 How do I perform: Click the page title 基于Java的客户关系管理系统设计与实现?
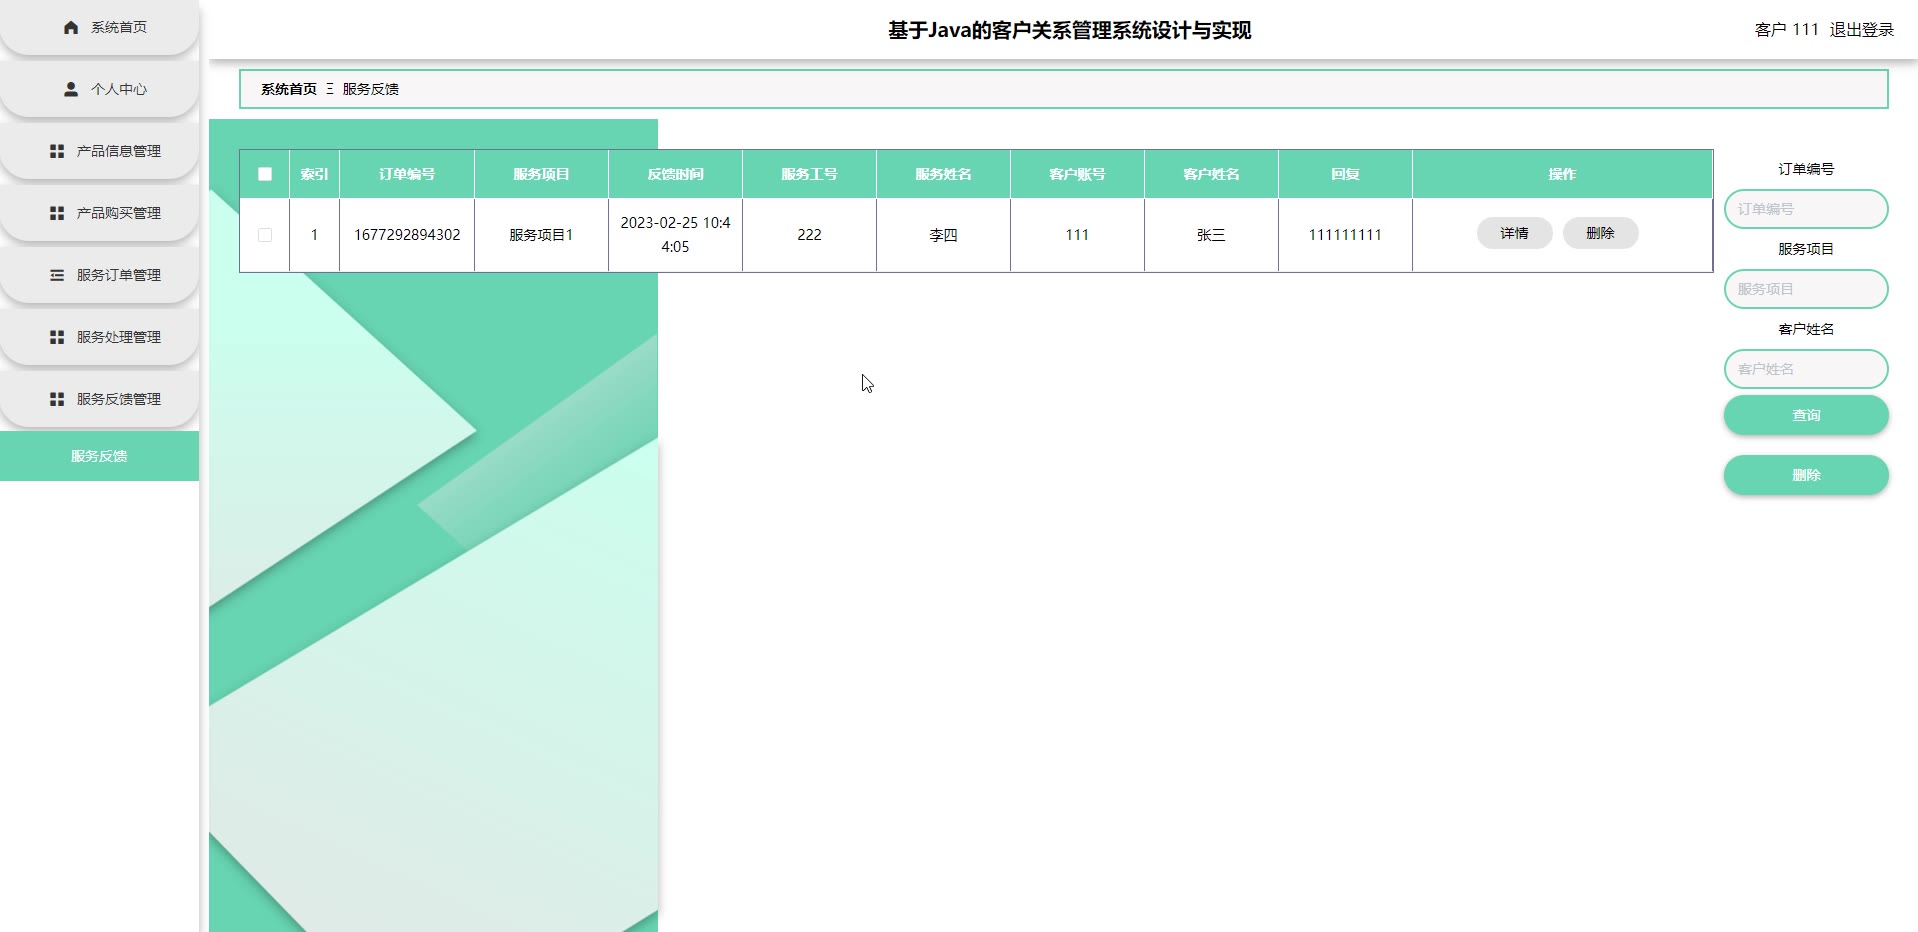[x=1069, y=30]
